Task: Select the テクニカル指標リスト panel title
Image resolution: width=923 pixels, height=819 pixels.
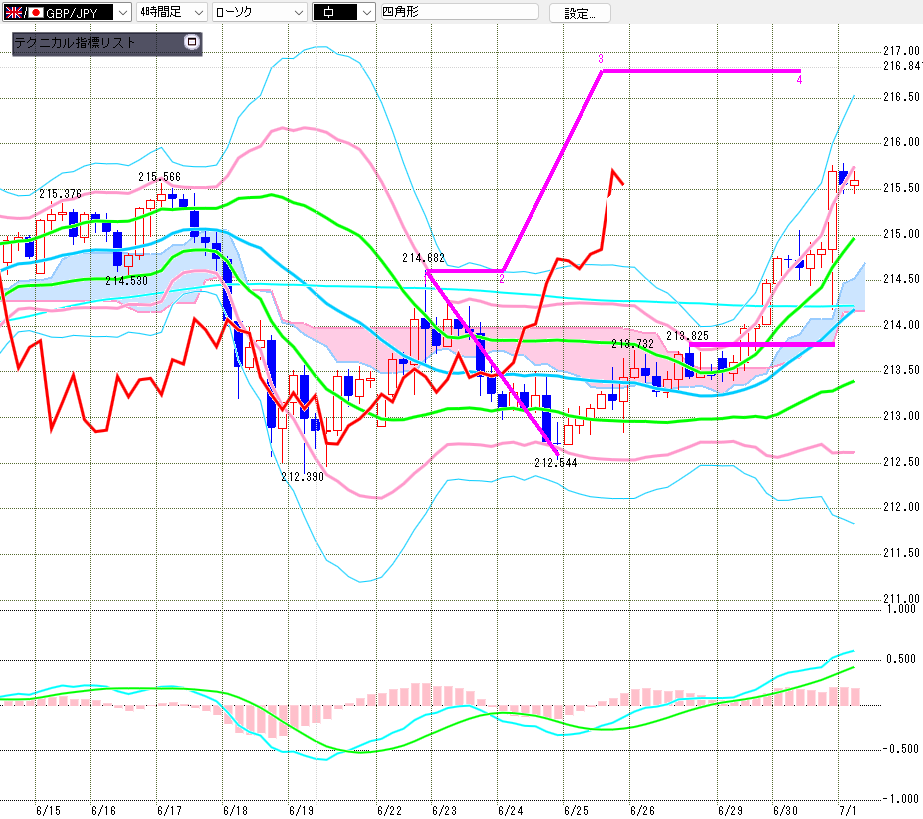Action: click(x=75, y=42)
